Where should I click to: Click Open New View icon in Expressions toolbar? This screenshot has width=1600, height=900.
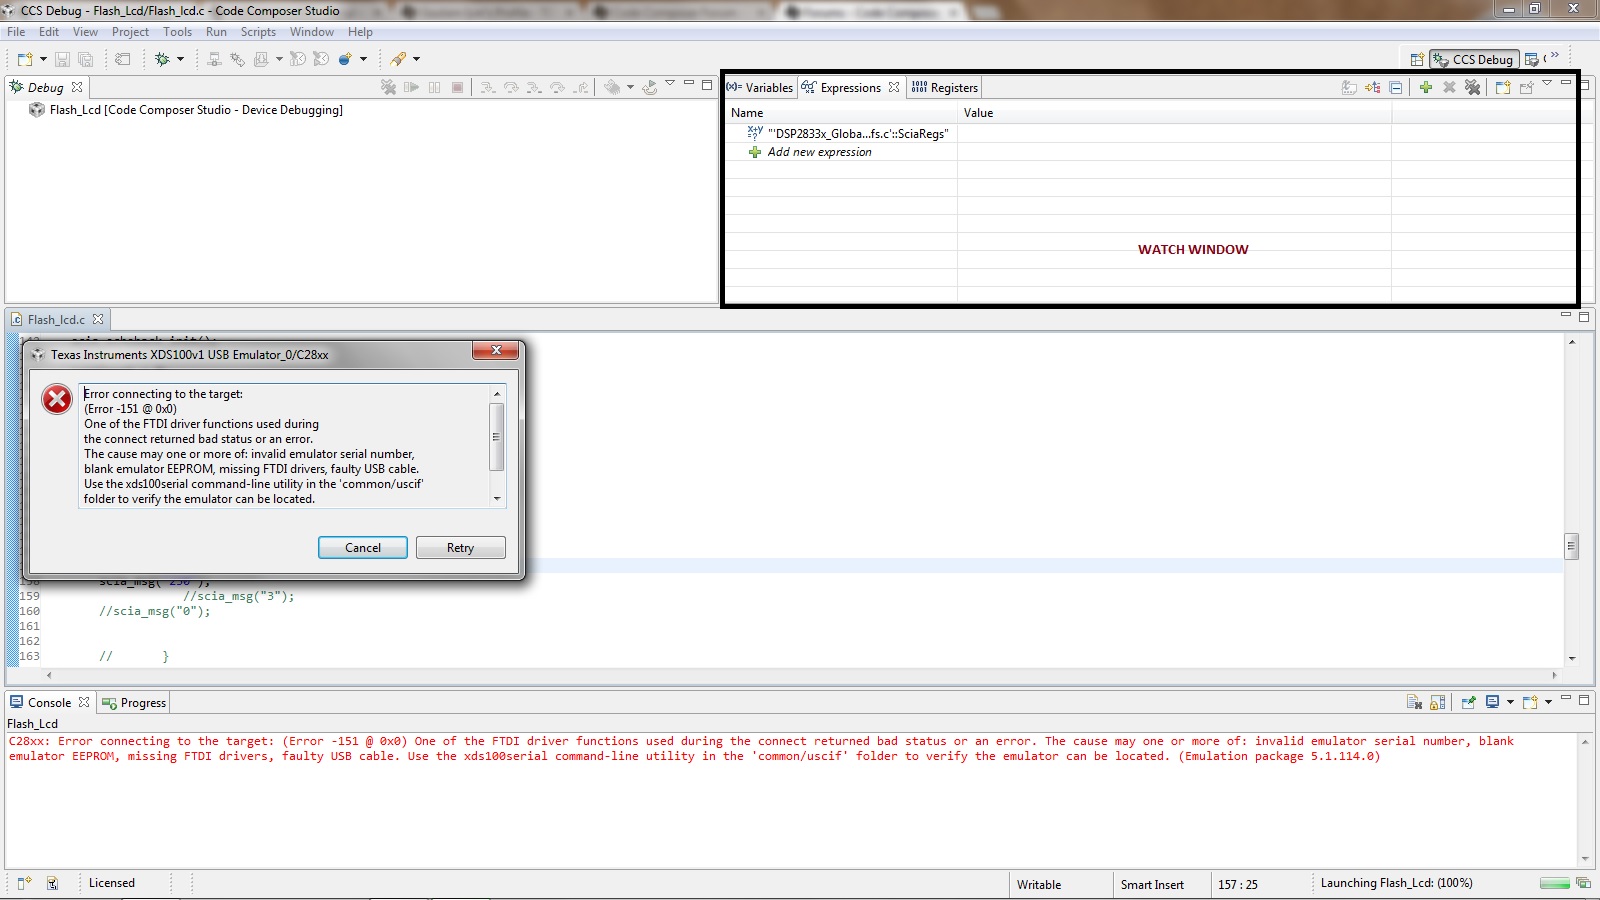[1503, 87]
